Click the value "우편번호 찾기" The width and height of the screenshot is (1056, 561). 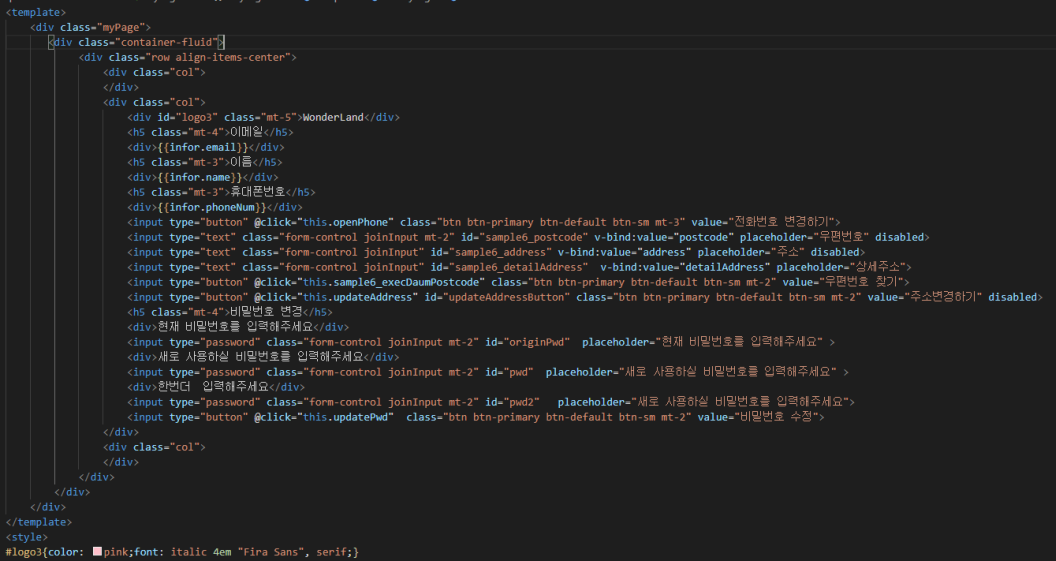coord(861,282)
